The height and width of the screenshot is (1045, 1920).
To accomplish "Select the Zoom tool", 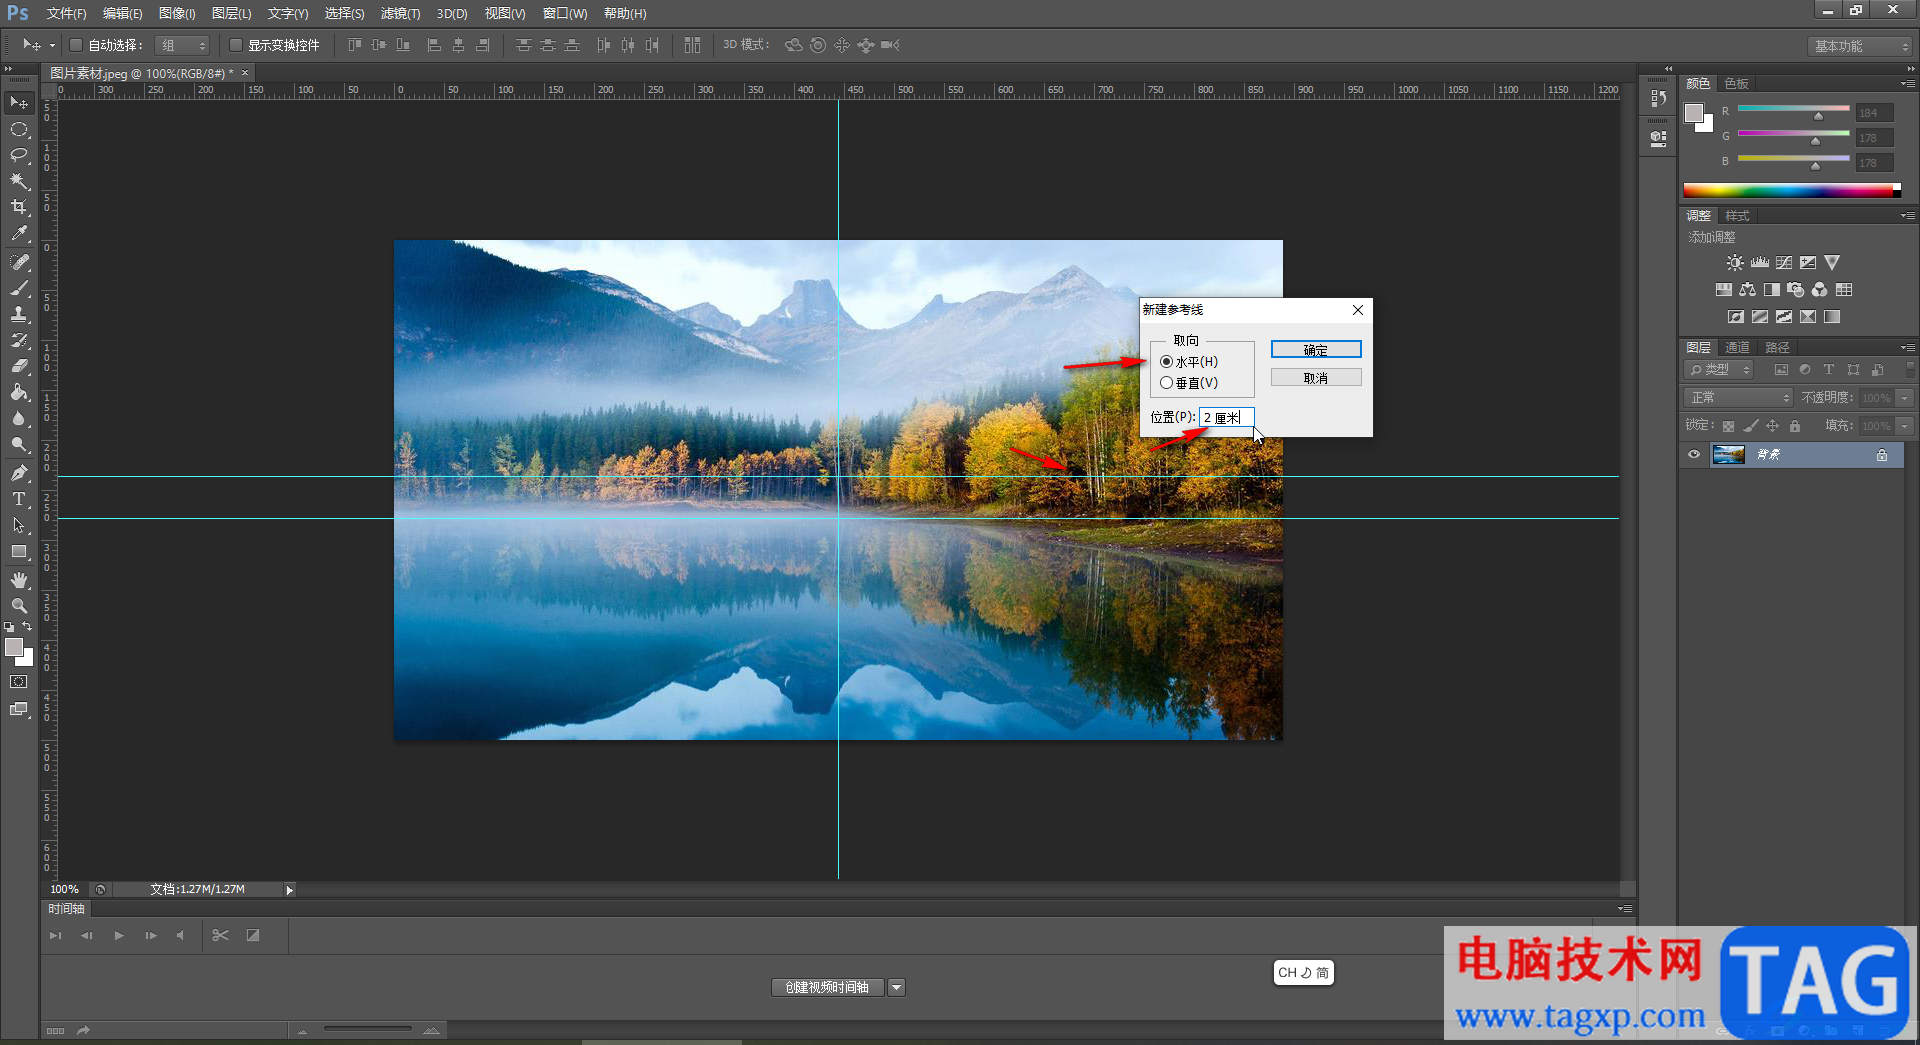I will pyautogui.click(x=19, y=605).
